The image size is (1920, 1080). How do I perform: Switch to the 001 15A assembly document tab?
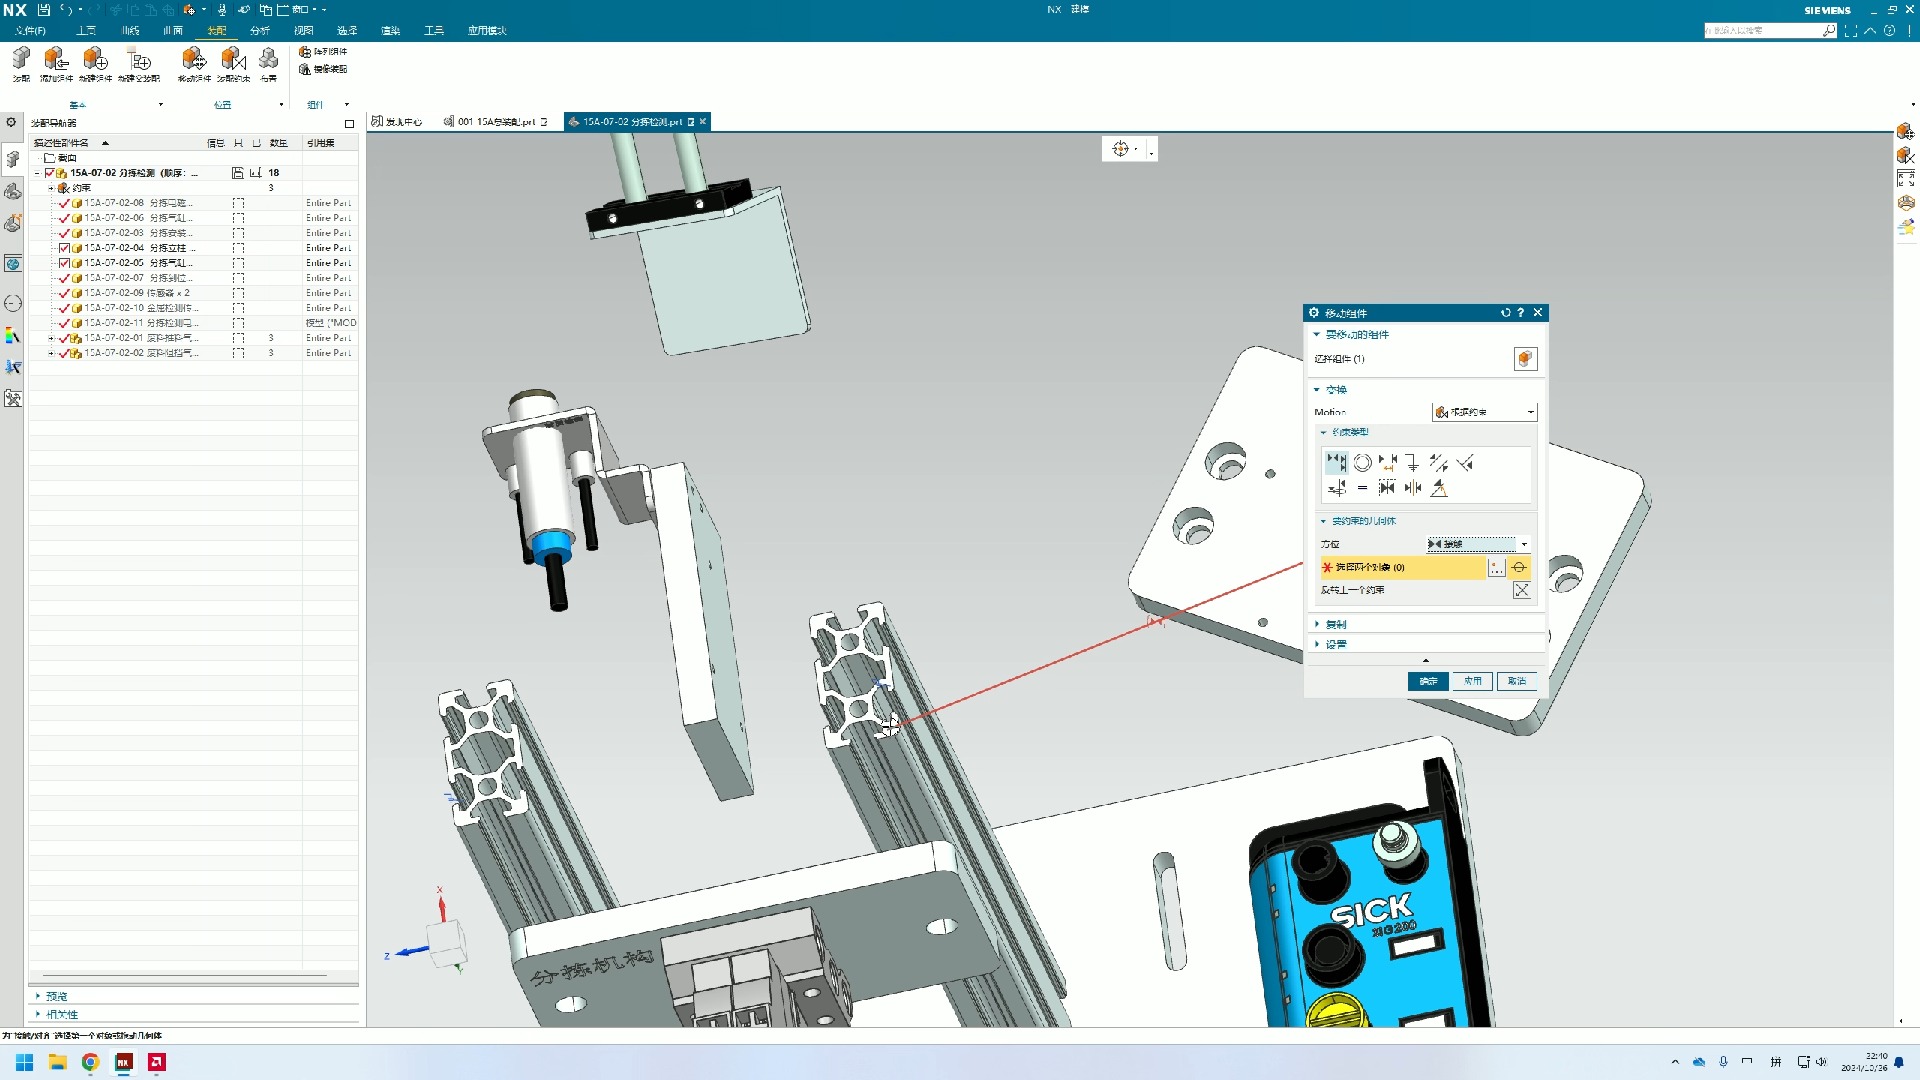496,122
